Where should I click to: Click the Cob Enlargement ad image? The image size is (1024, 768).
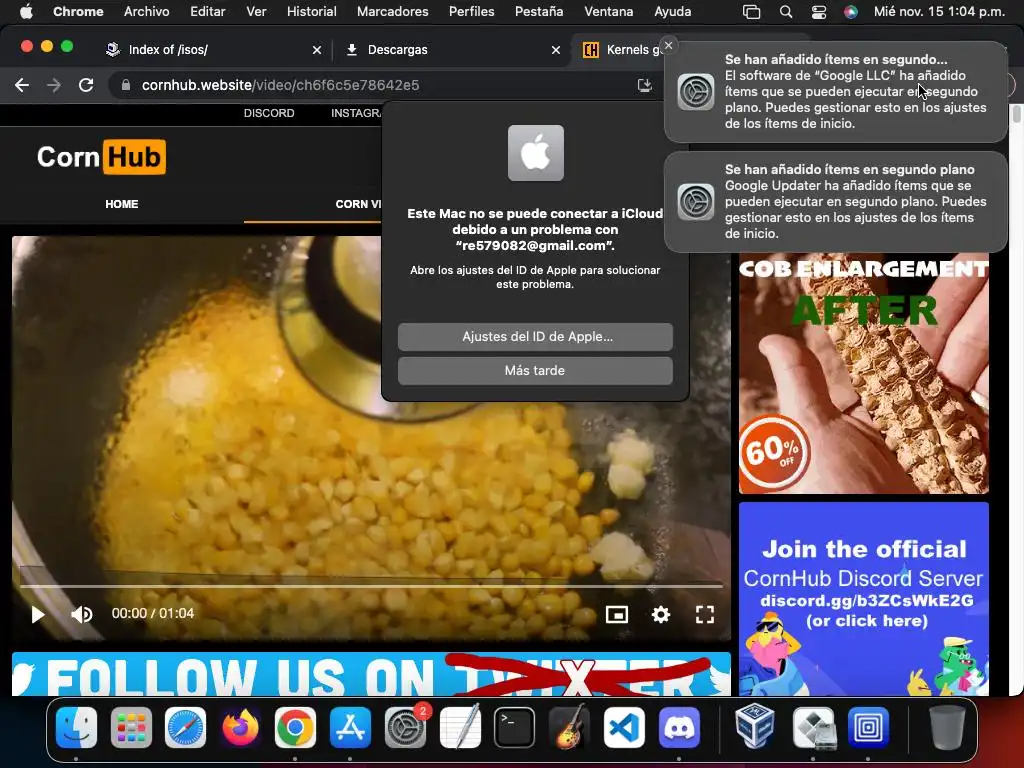pos(863,374)
